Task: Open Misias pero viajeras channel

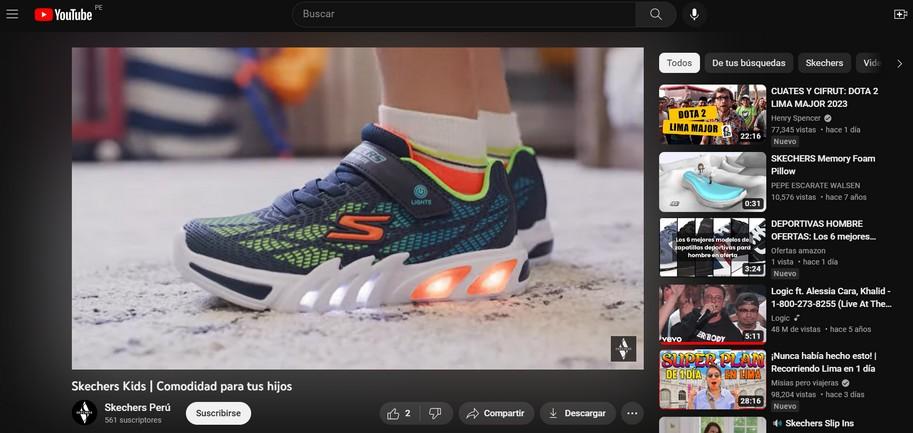Action: click(805, 383)
